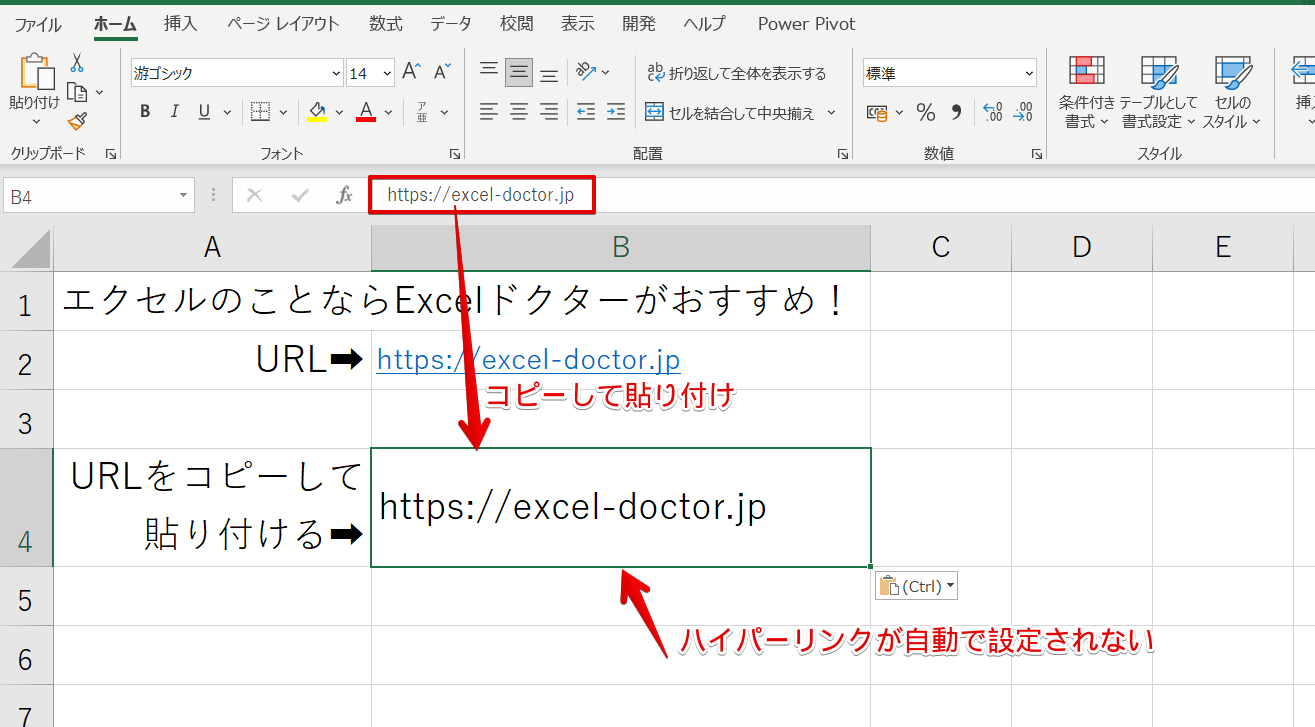The height and width of the screenshot is (727, 1315).
Task: Switch to the データ tab
Action: pos(451,24)
